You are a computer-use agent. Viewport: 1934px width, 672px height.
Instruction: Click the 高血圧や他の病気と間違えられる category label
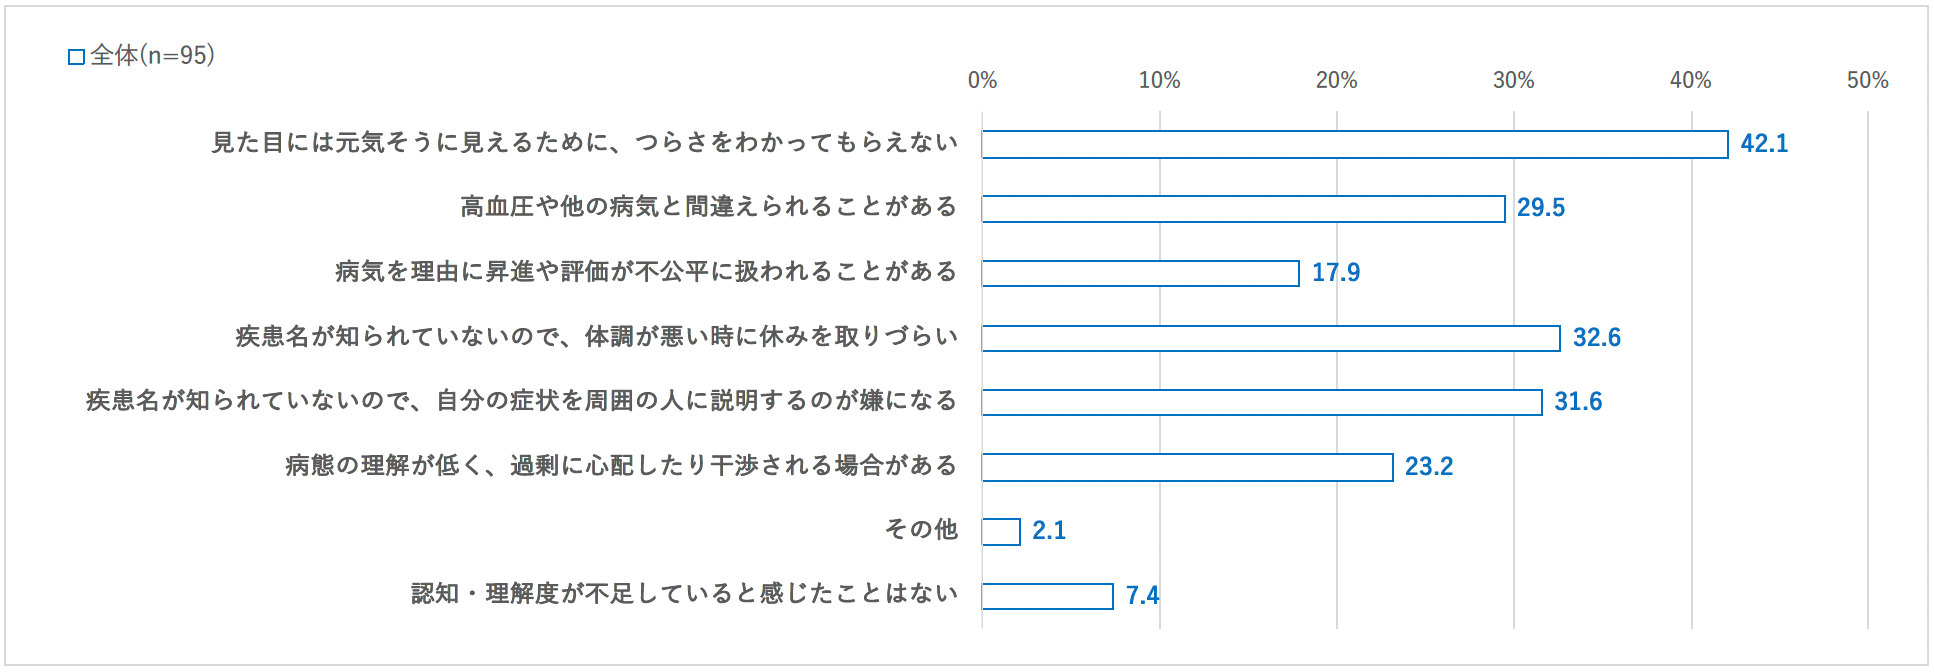(708, 207)
